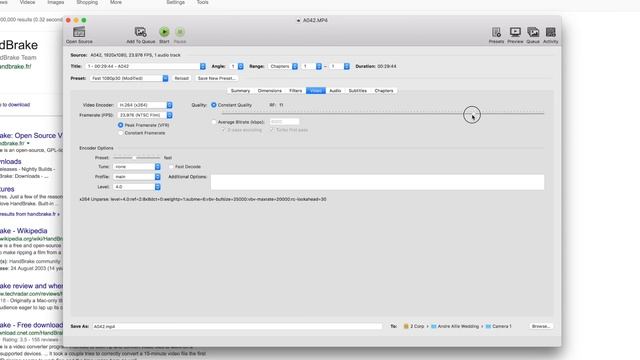This screenshot has height=360, width=640.
Task: Open the start chapter dropdown in Range
Action: coord(311,66)
